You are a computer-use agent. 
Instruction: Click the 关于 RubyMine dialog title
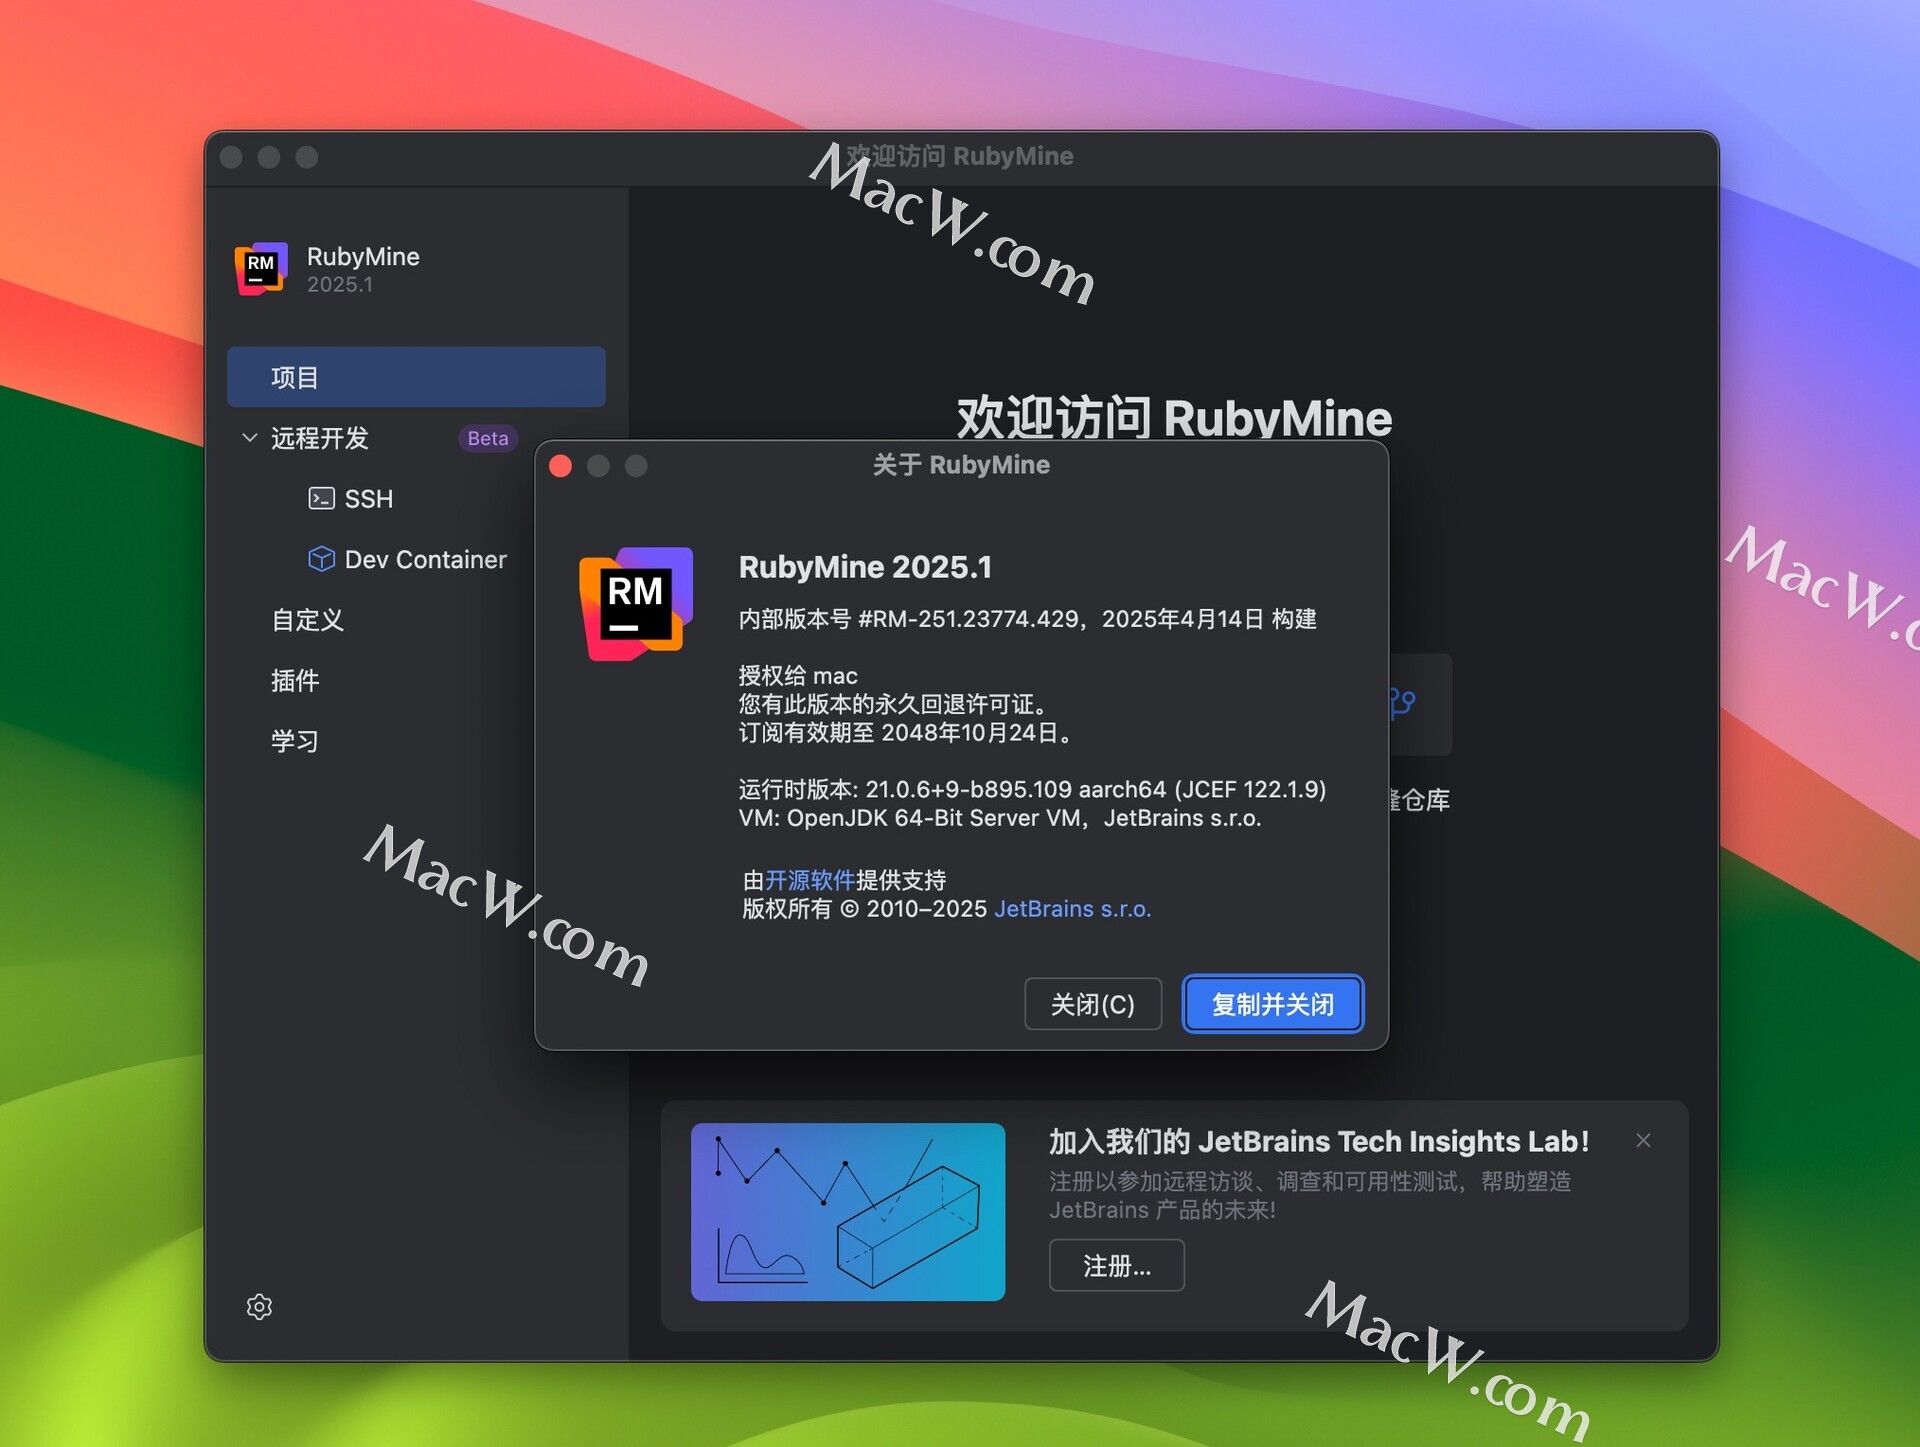tap(961, 465)
